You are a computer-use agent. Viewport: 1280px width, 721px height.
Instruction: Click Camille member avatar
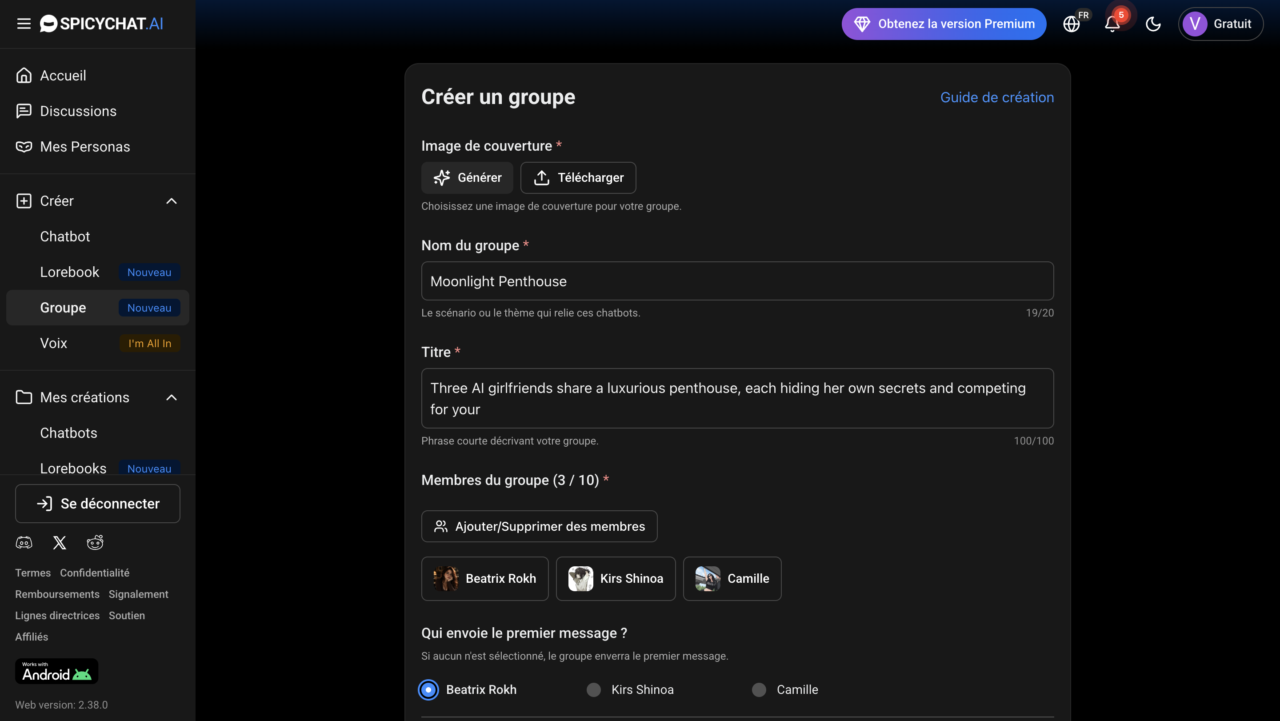pyautogui.click(x=708, y=579)
